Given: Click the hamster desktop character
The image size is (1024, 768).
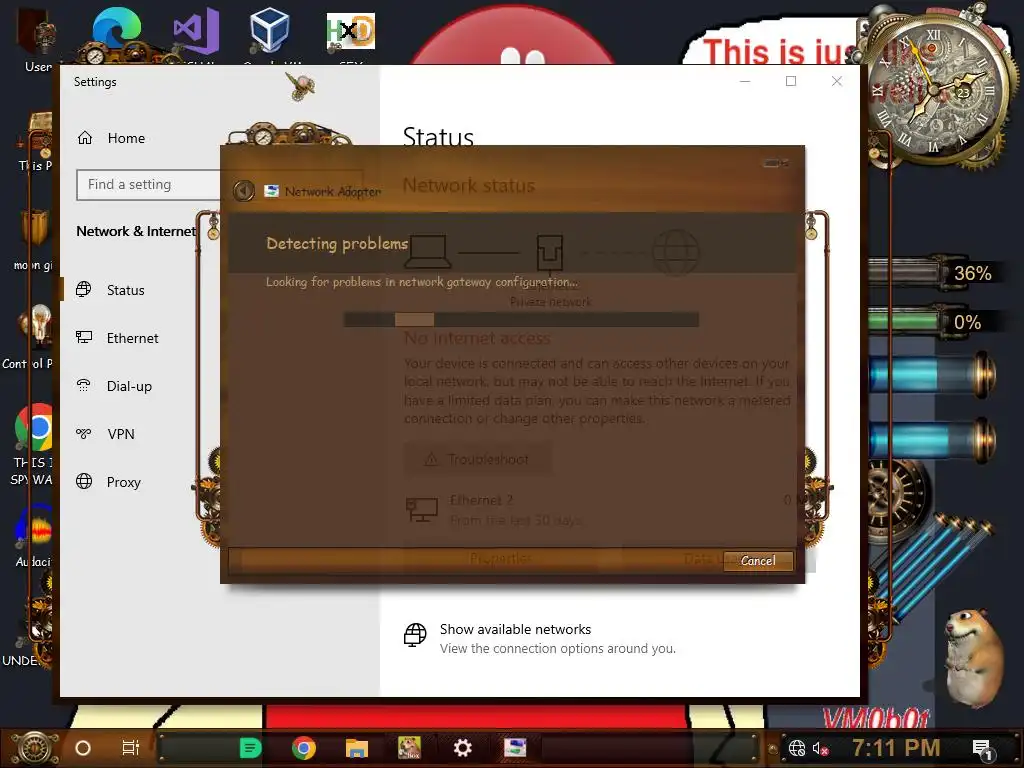Looking at the screenshot, I should tap(974, 656).
